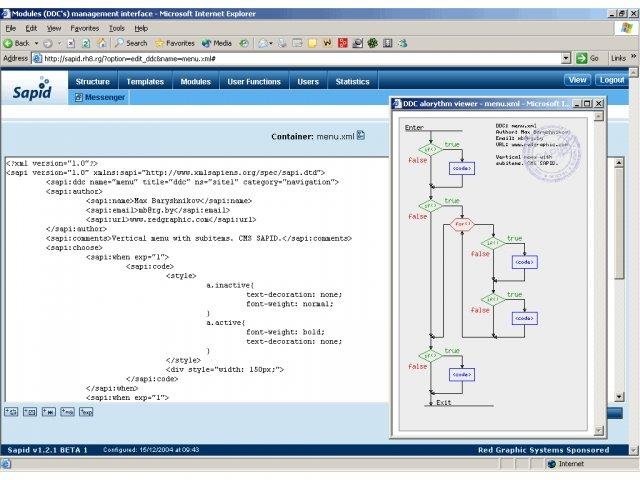
Task: Click the Go button
Action: point(587,58)
